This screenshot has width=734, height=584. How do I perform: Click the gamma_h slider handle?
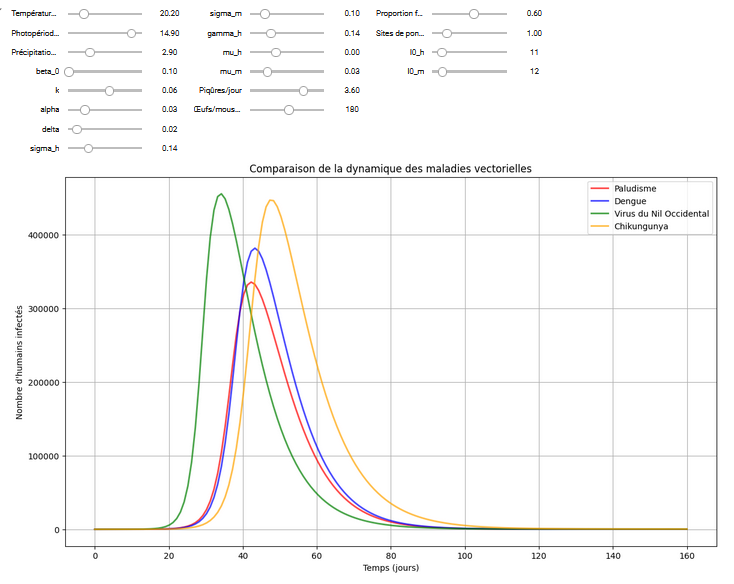[271, 33]
